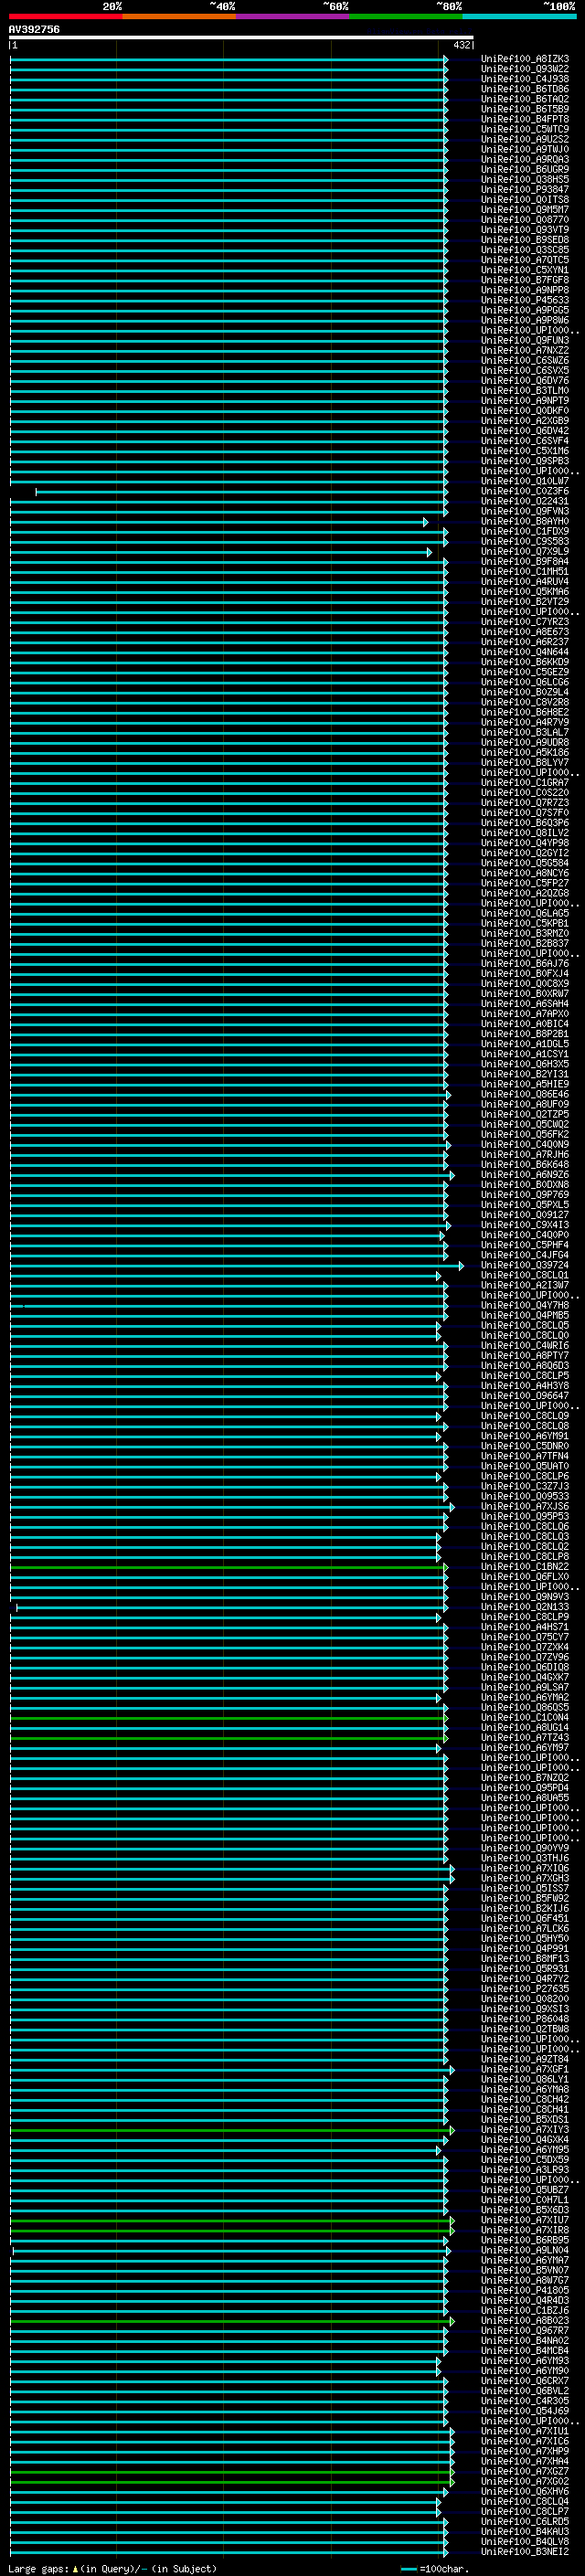The image size is (585, 2576).
Task: Click the label UniRef100_Q38HS5
Action: (x=525, y=180)
